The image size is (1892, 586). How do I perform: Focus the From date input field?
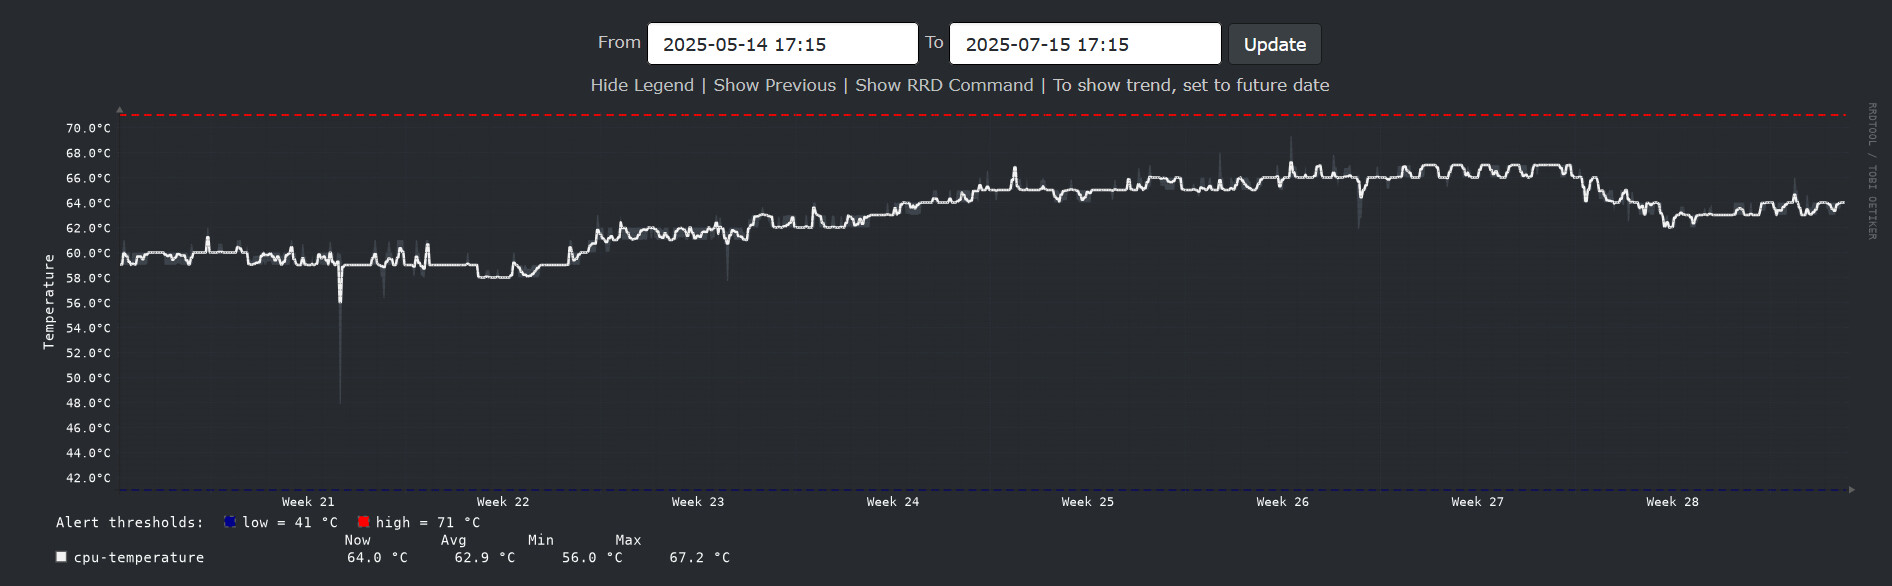(782, 44)
